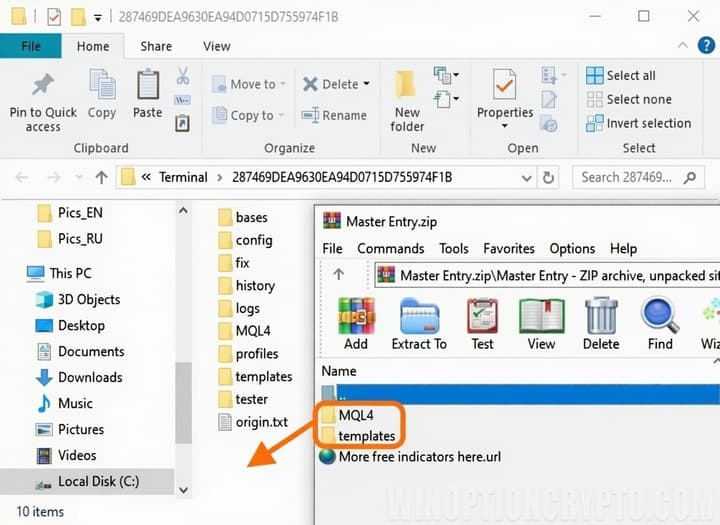Image resolution: width=720 pixels, height=525 pixels.
Task: Select origin.txt file
Action: (x=253, y=422)
